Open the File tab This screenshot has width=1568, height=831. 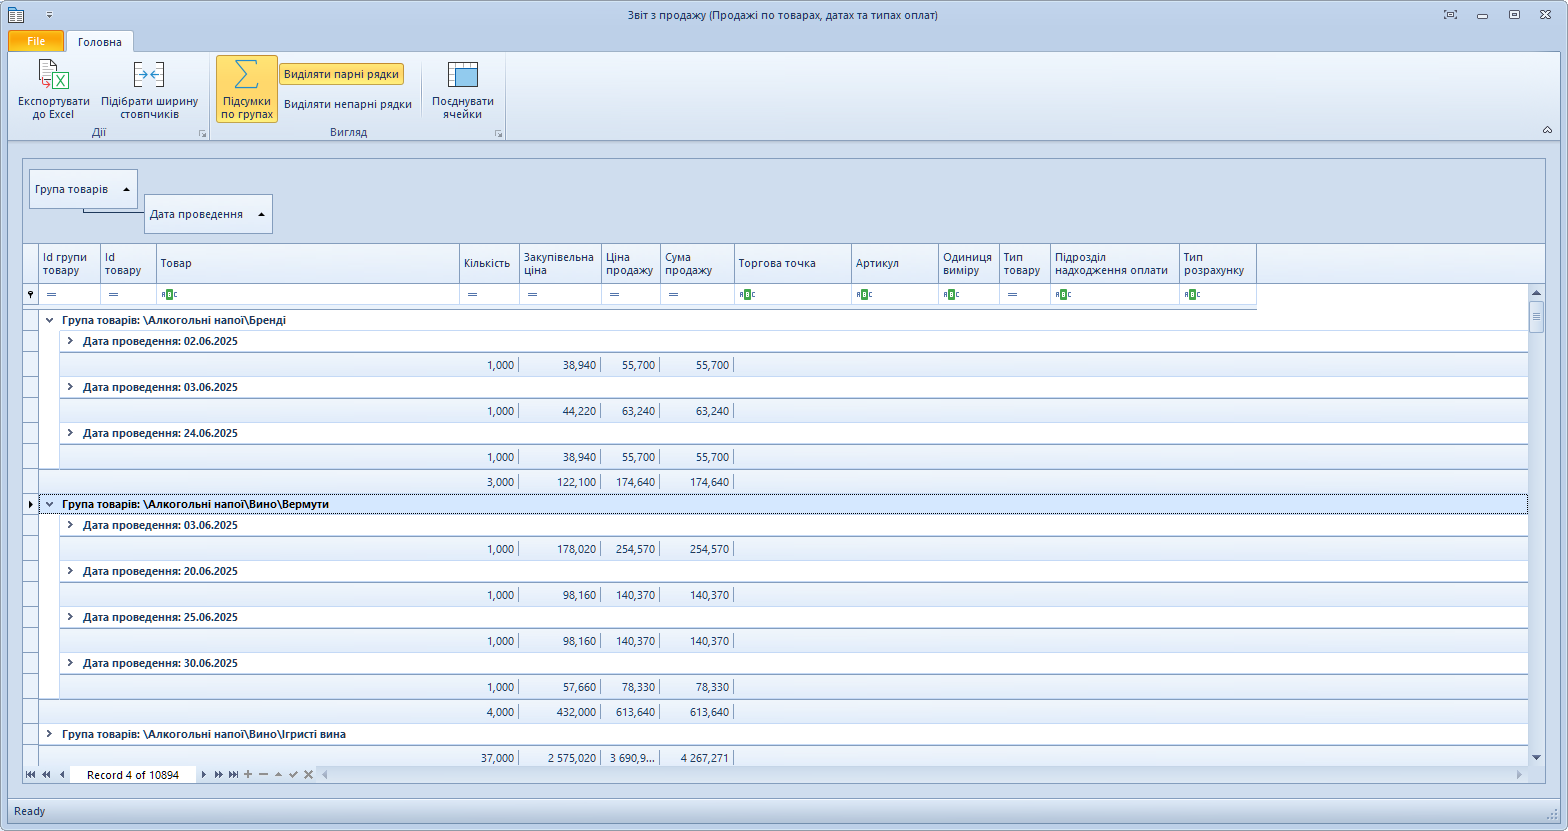(36, 41)
